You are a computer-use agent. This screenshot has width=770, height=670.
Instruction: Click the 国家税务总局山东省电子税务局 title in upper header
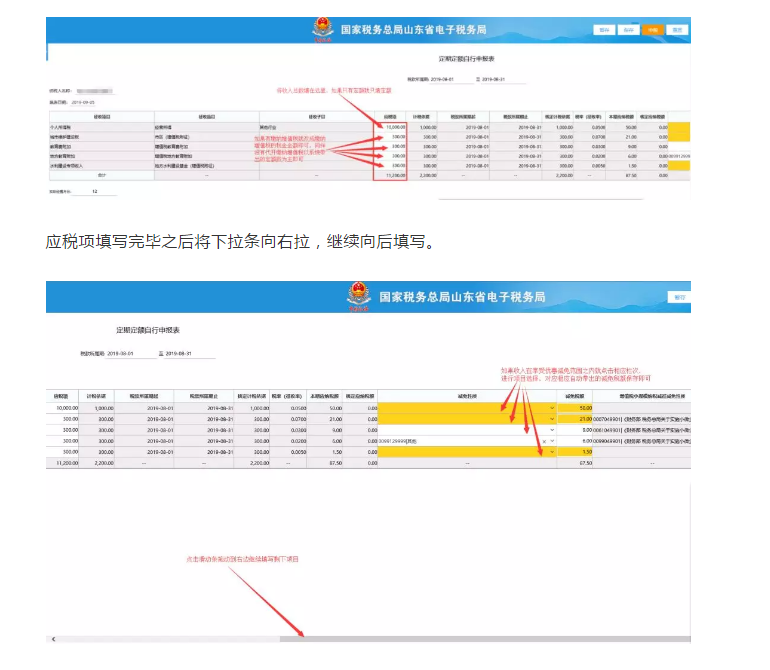pyautogui.click(x=413, y=29)
